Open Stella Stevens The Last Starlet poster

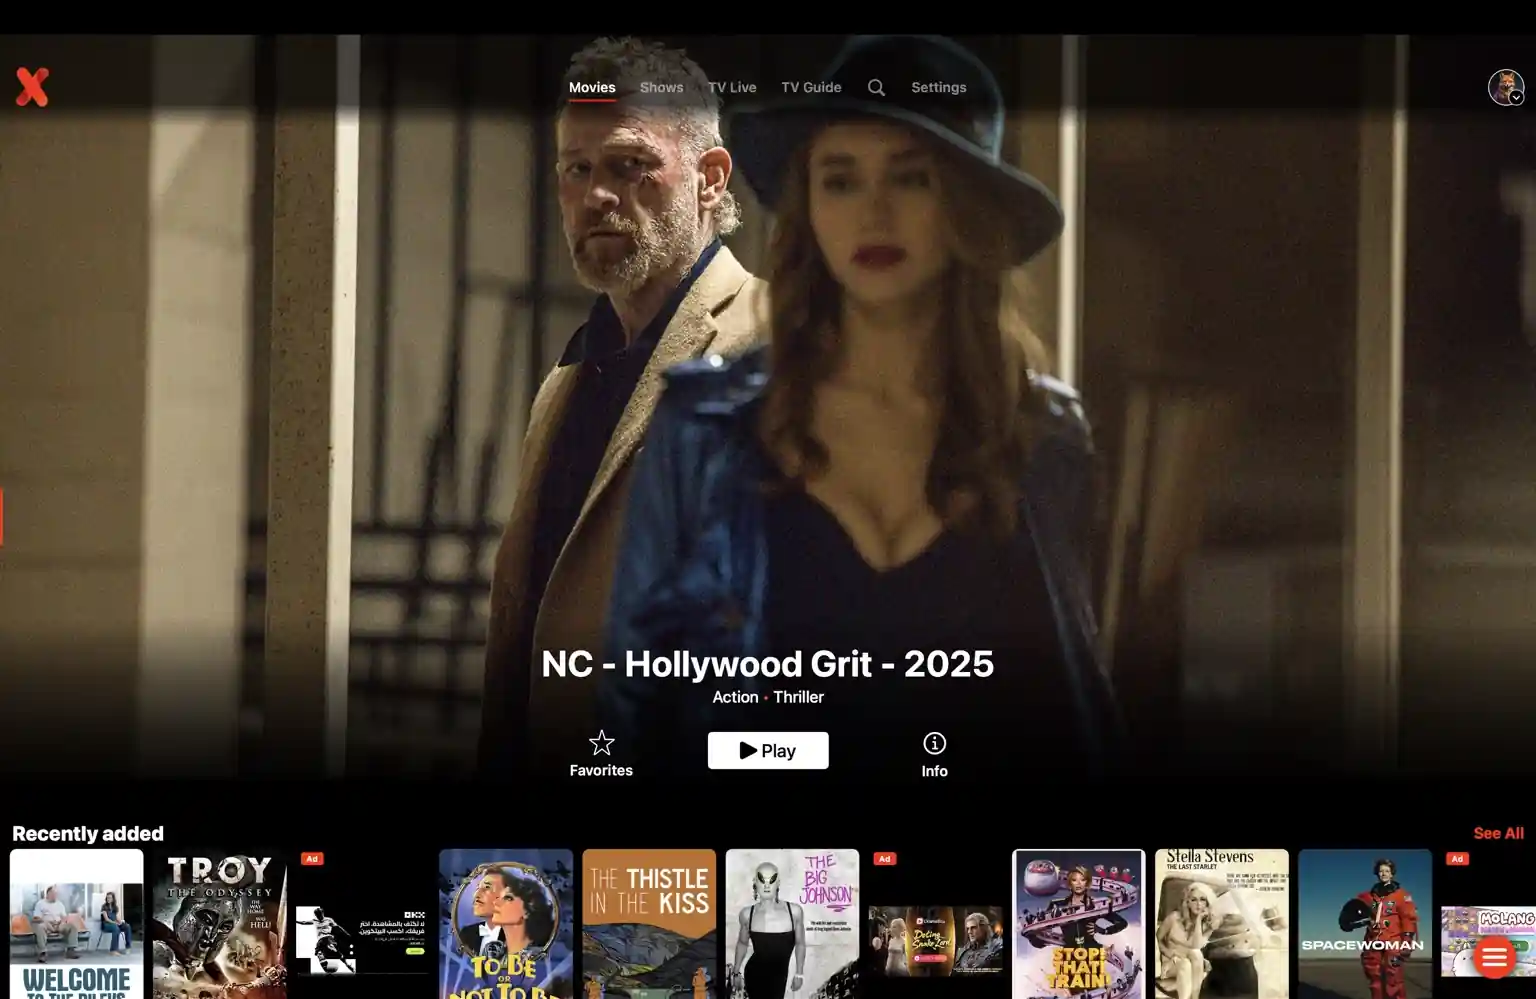point(1222,924)
